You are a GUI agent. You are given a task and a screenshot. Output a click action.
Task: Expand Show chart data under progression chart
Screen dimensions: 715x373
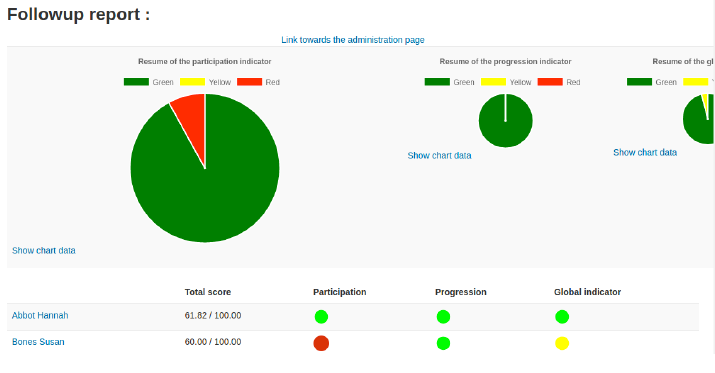[439, 155]
